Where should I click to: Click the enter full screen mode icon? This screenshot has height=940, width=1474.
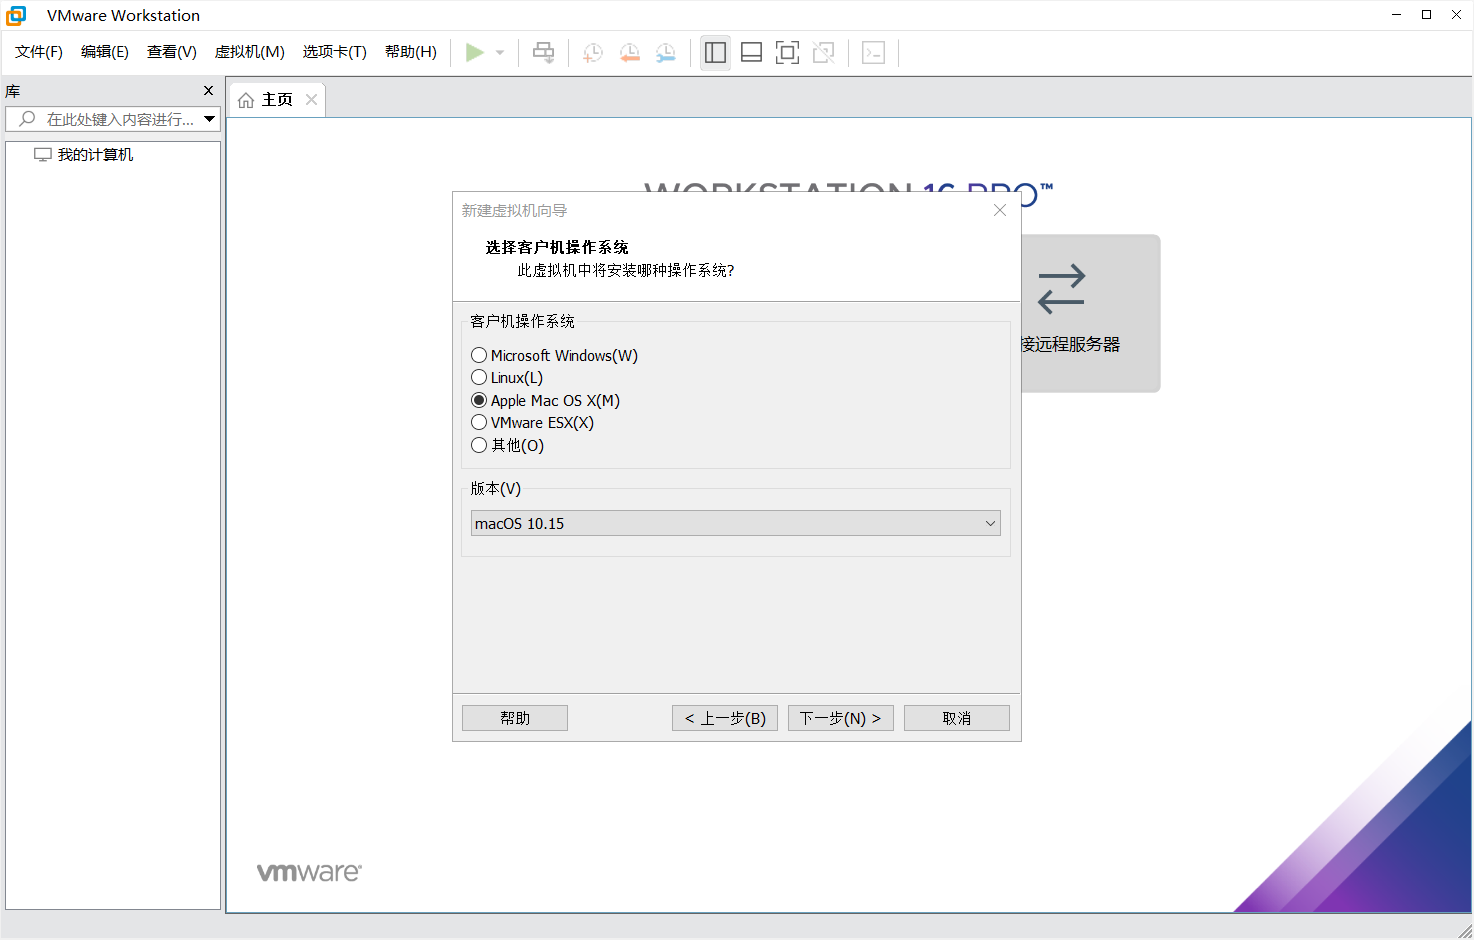[x=787, y=52]
